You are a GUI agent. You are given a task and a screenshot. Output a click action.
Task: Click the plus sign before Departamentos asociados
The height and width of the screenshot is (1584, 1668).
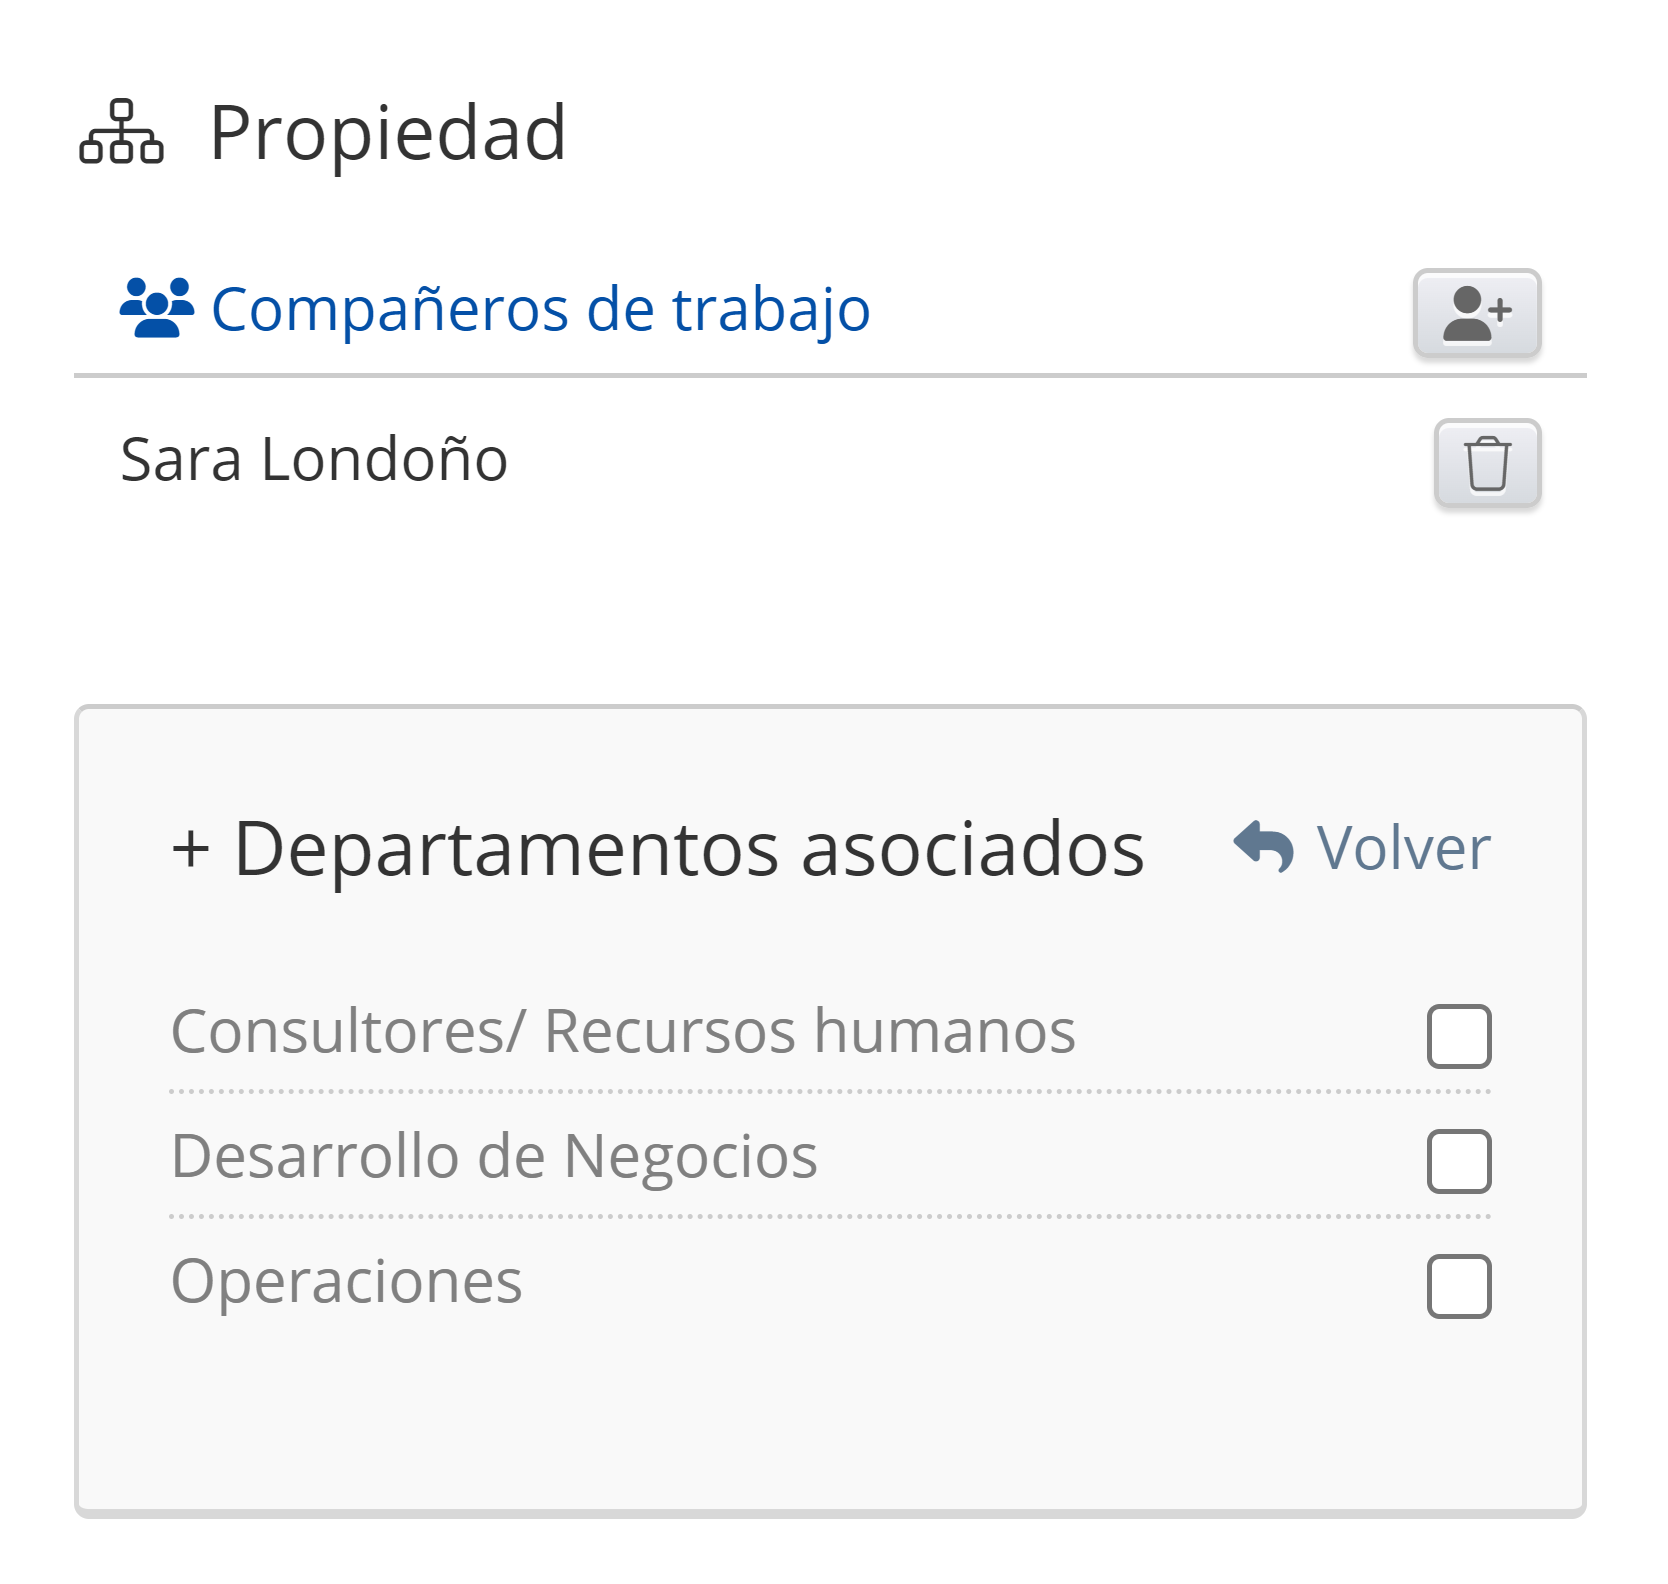click(x=191, y=849)
